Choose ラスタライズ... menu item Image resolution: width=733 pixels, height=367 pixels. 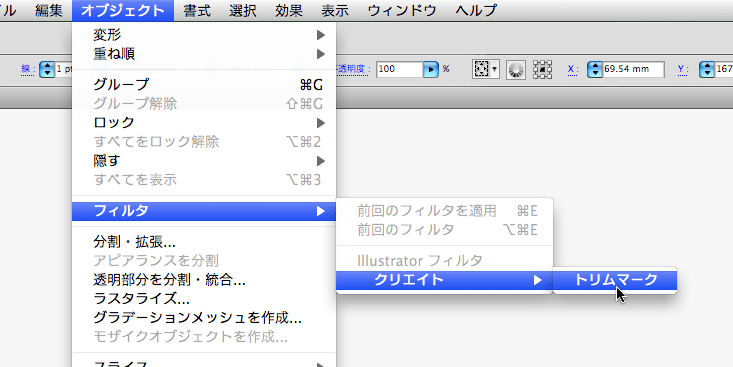click(x=204, y=299)
